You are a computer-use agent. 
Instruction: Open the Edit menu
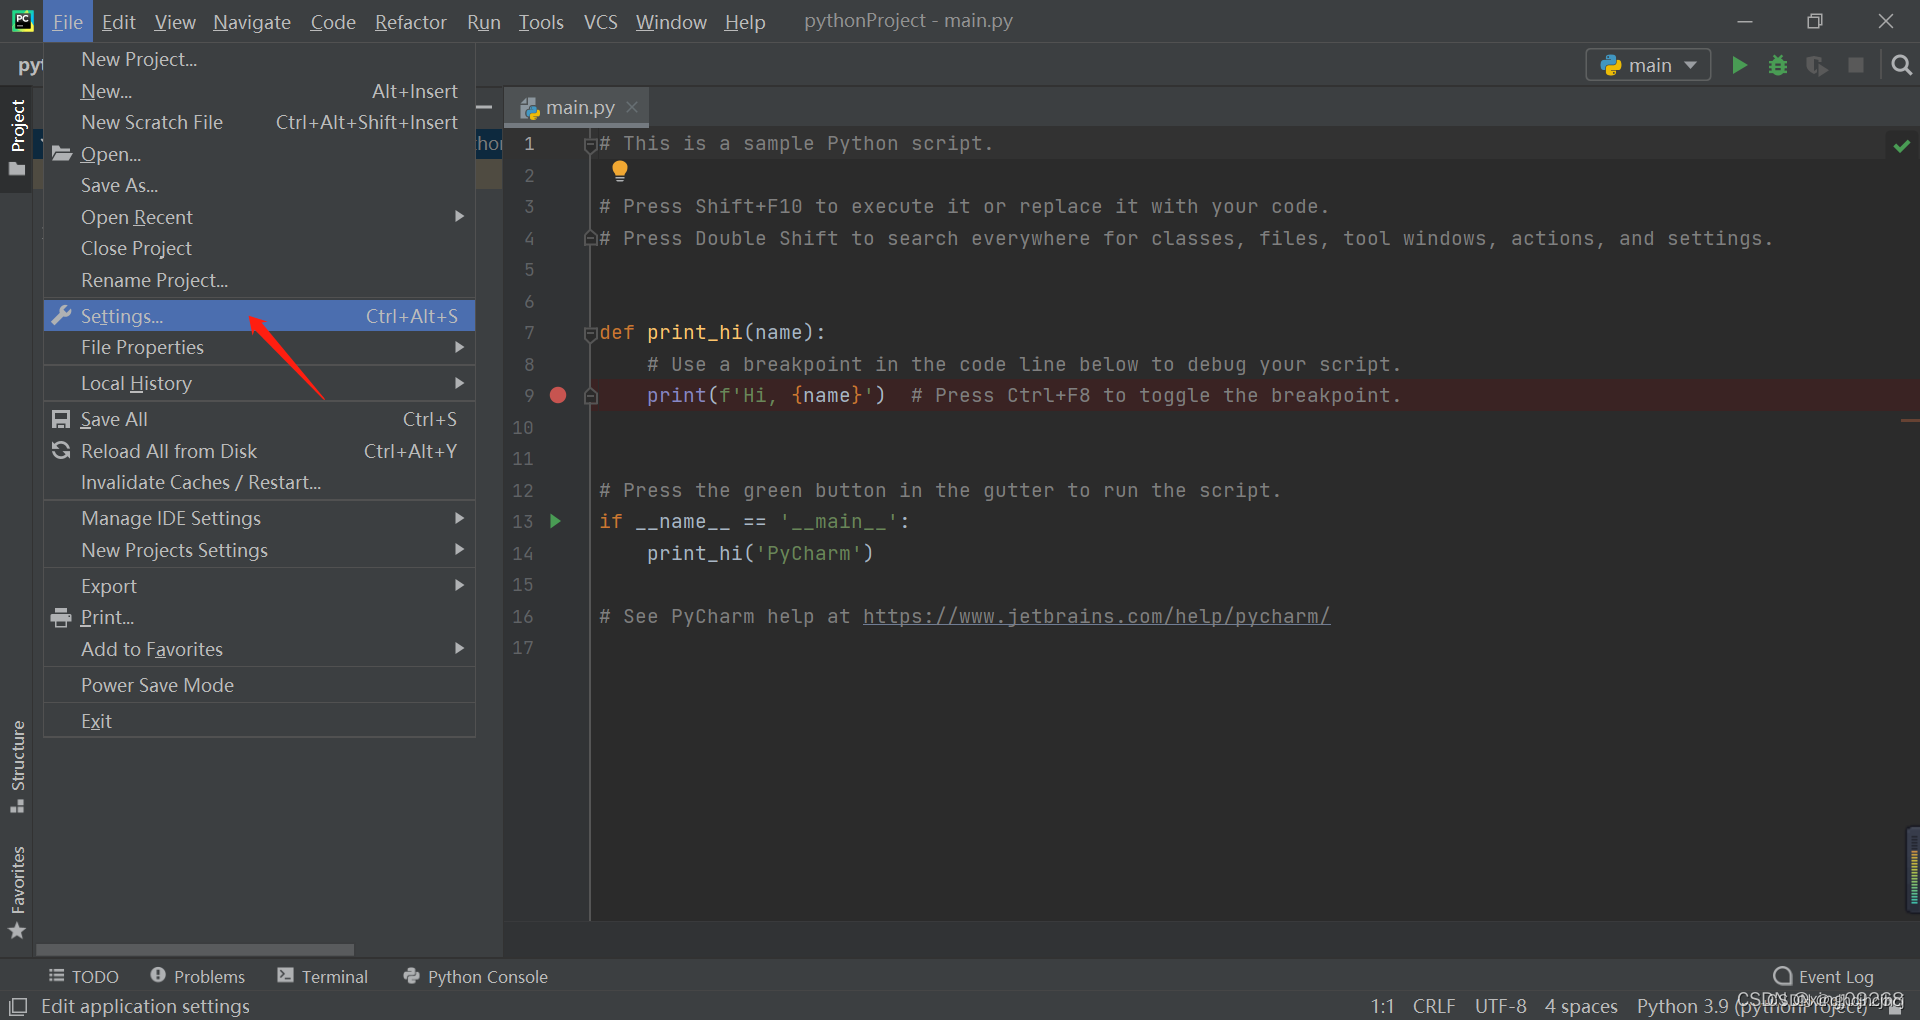tap(118, 21)
